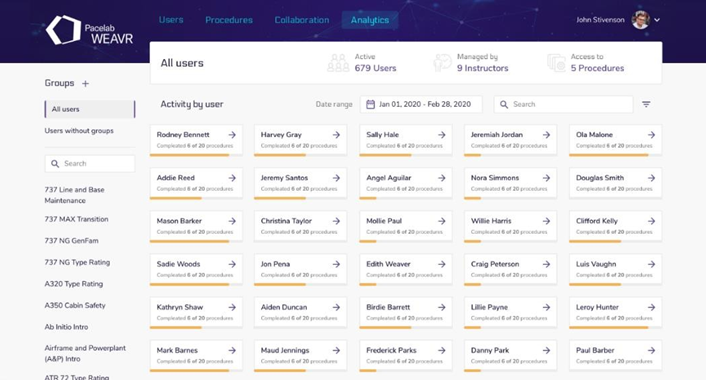The width and height of the screenshot is (706, 380).
Task: Open A350 Cabin Safety group
Action: tap(75, 305)
